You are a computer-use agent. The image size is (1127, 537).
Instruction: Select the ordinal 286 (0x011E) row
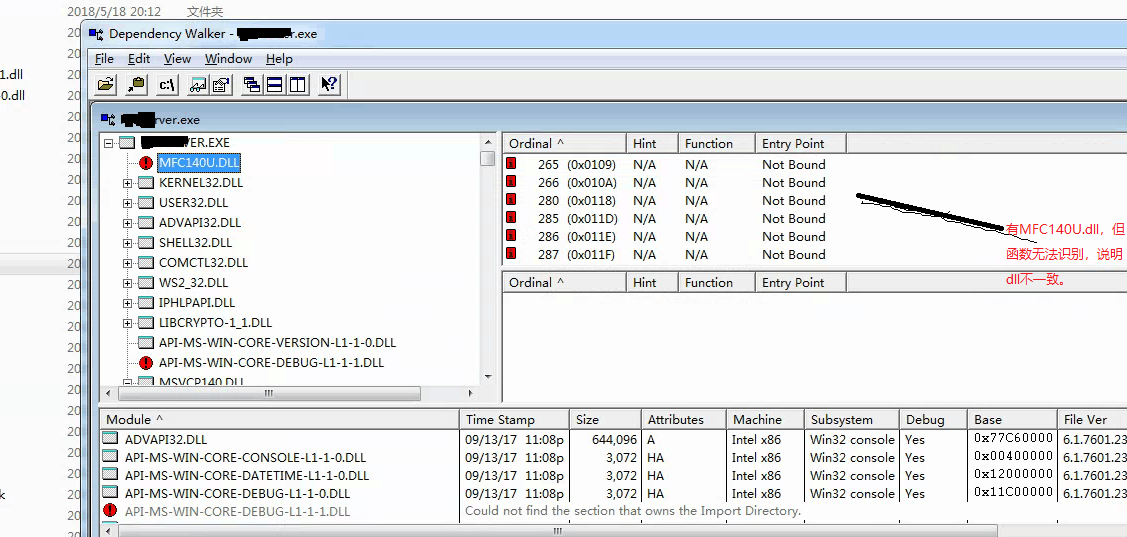(x=676, y=236)
